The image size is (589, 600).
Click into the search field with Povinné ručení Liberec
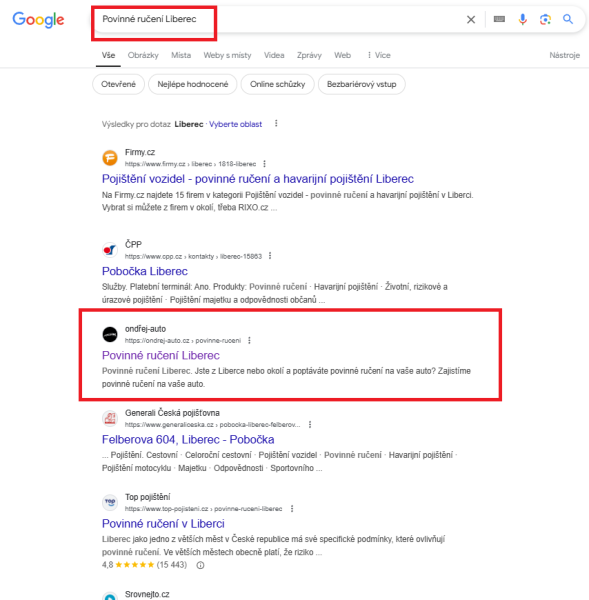(x=276, y=19)
